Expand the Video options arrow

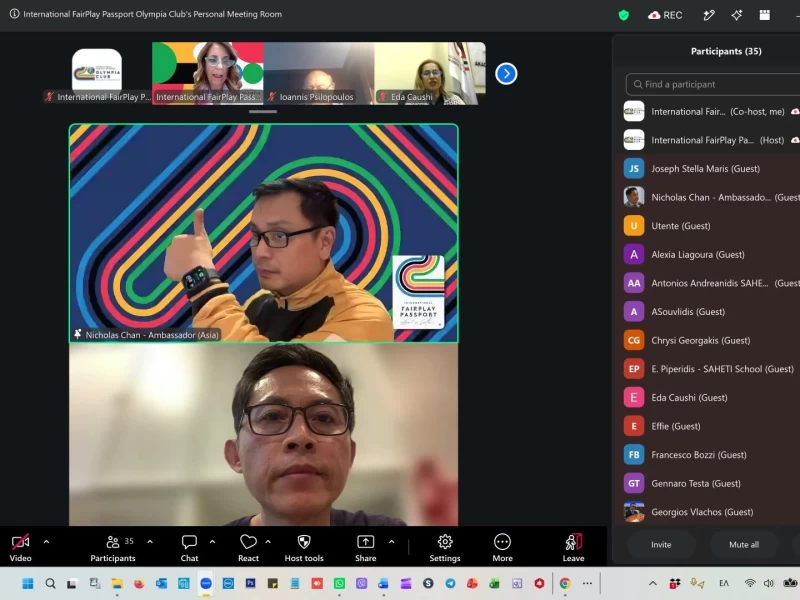46,541
